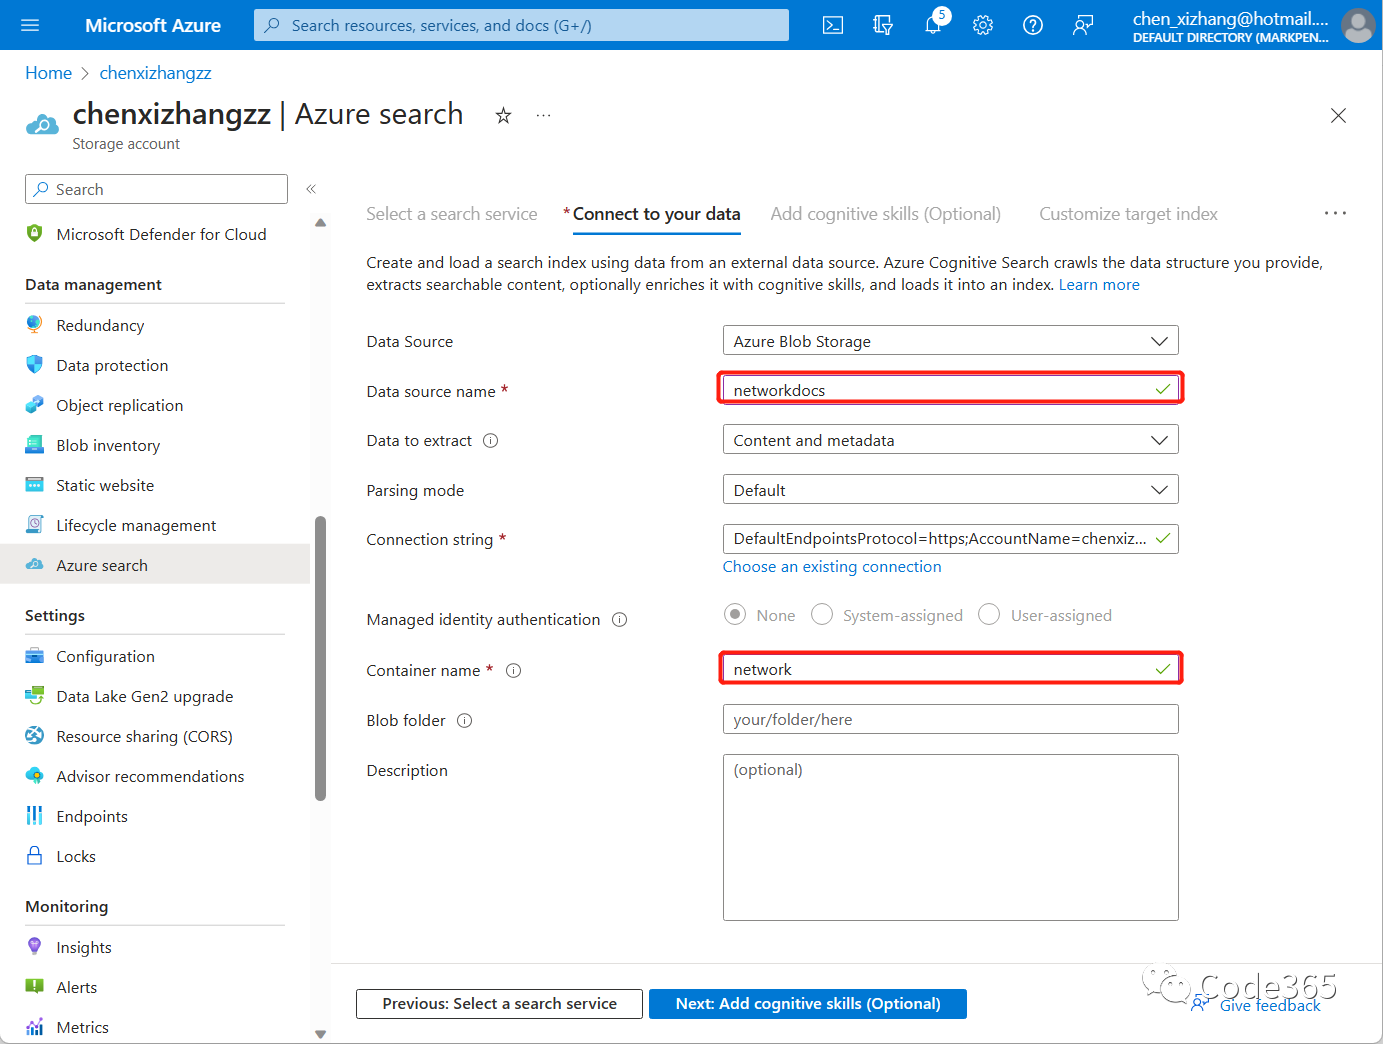The image size is (1383, 1044).
Task: Select Blob inventory in the sidebar
Action: click(107, 445)
